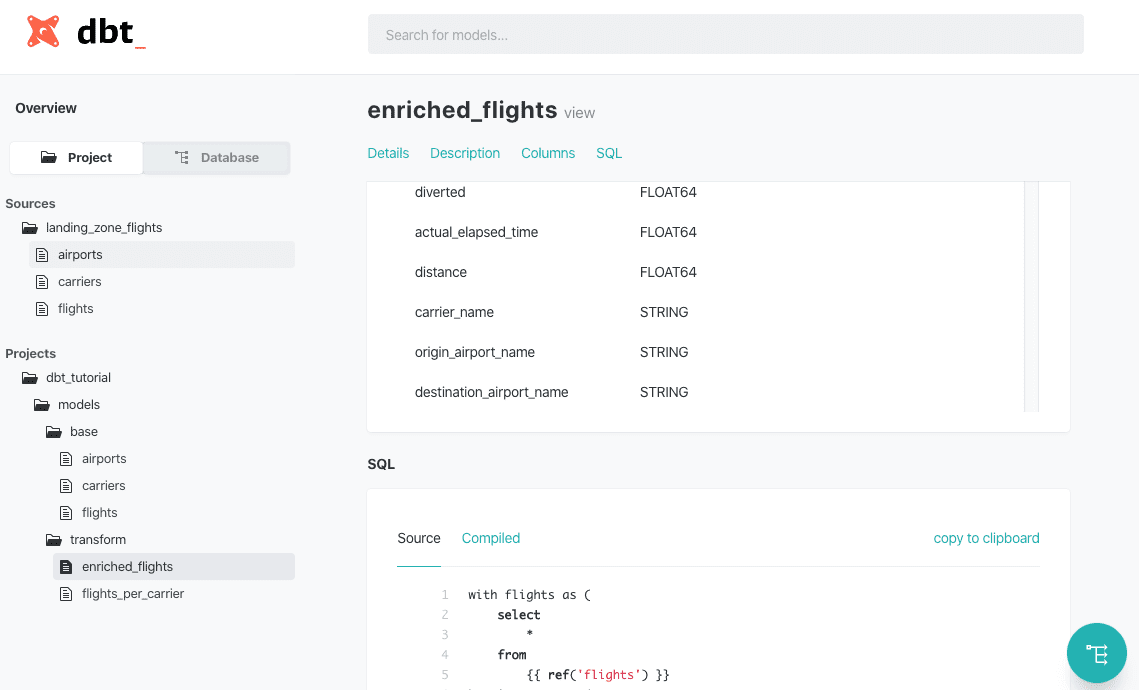
Task: Click file icon beside flights_per_carrier
Action: click(x=66, y=594)
